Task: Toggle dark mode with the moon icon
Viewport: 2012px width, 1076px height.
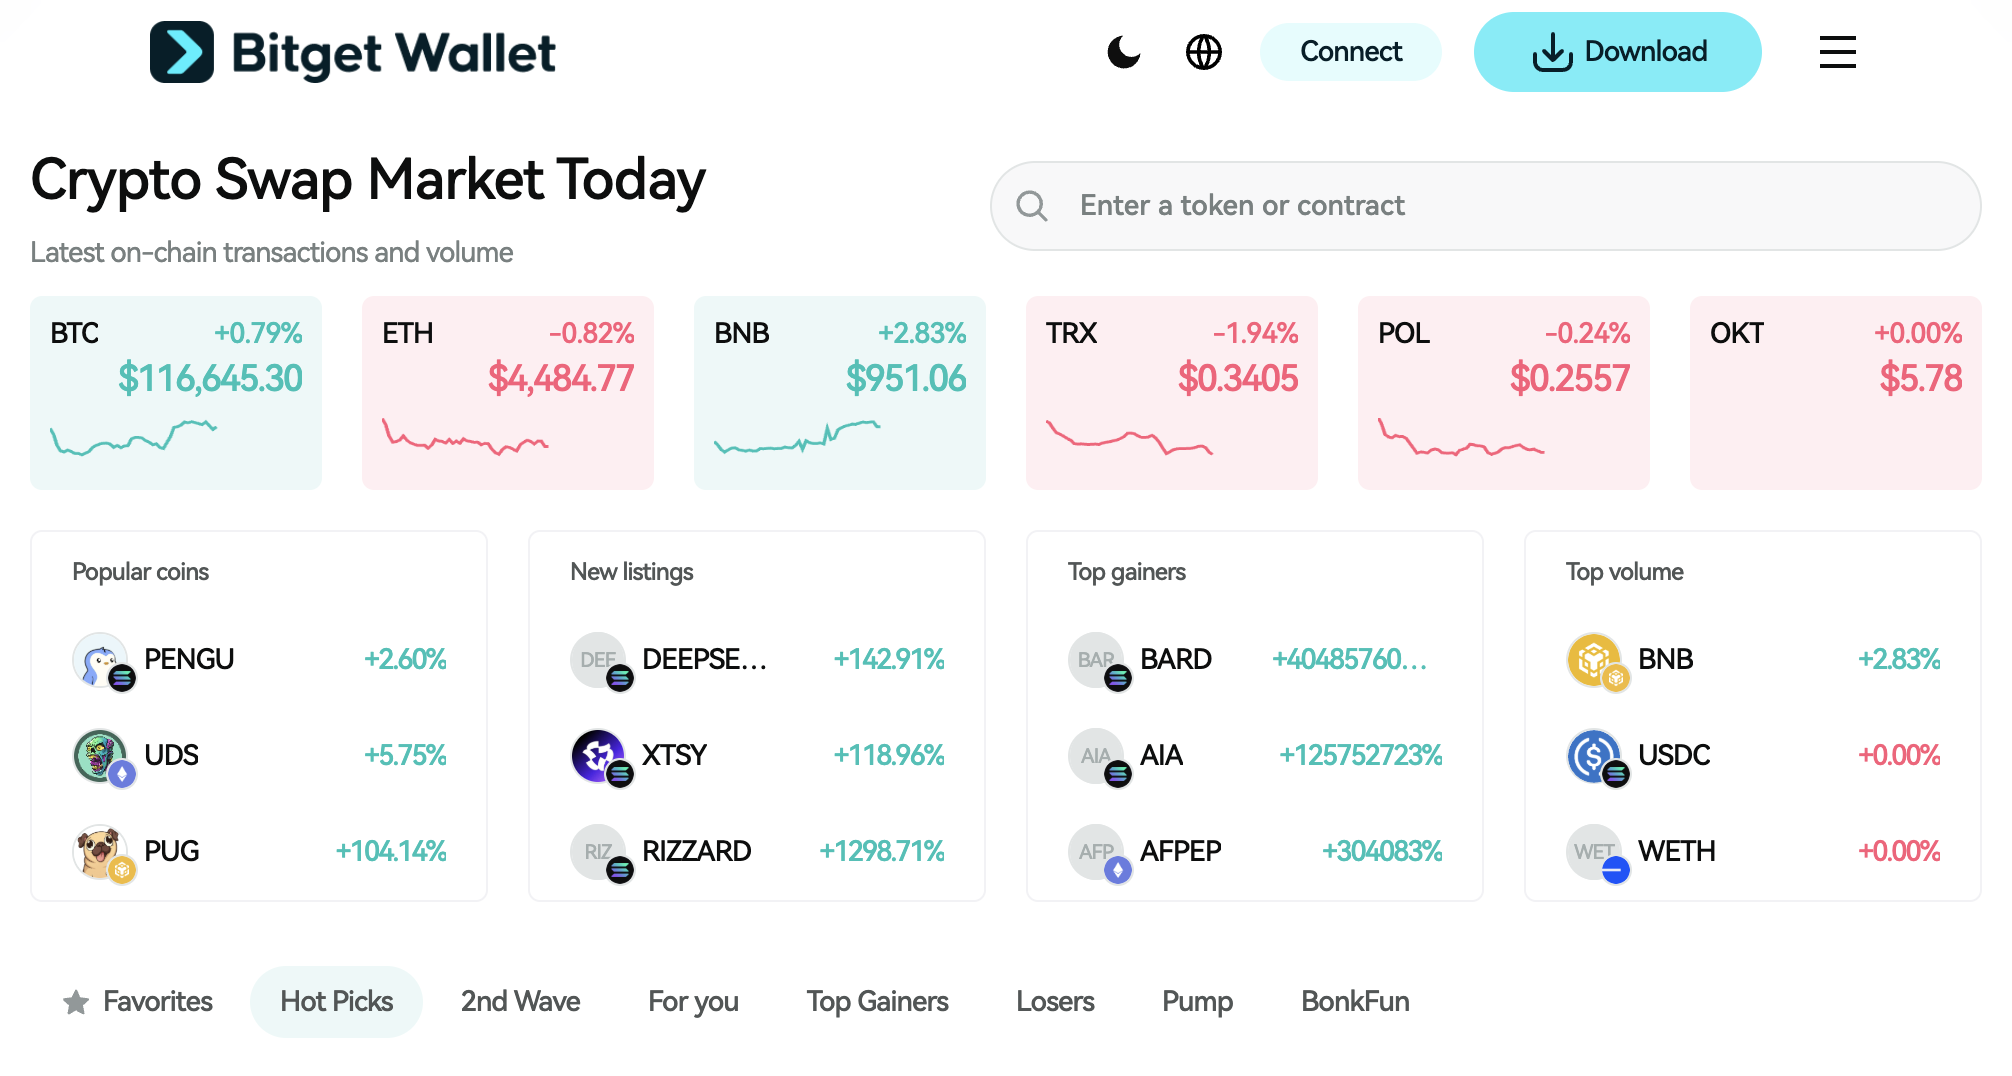Action: tap(1123, 52)
